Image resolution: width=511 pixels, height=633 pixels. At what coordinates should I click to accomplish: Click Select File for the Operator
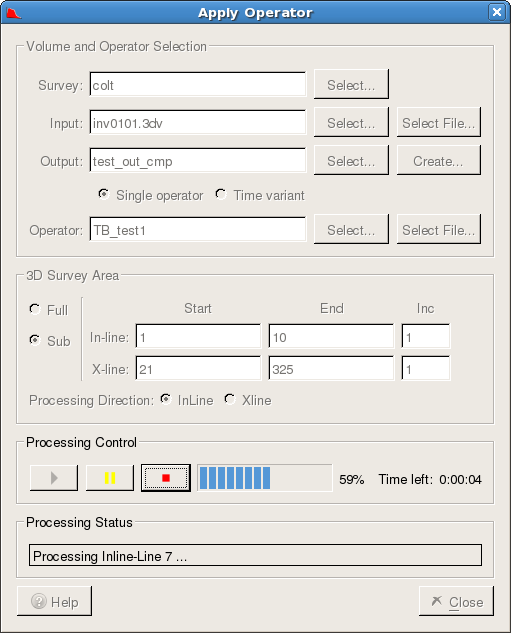[x=439, y=229]
